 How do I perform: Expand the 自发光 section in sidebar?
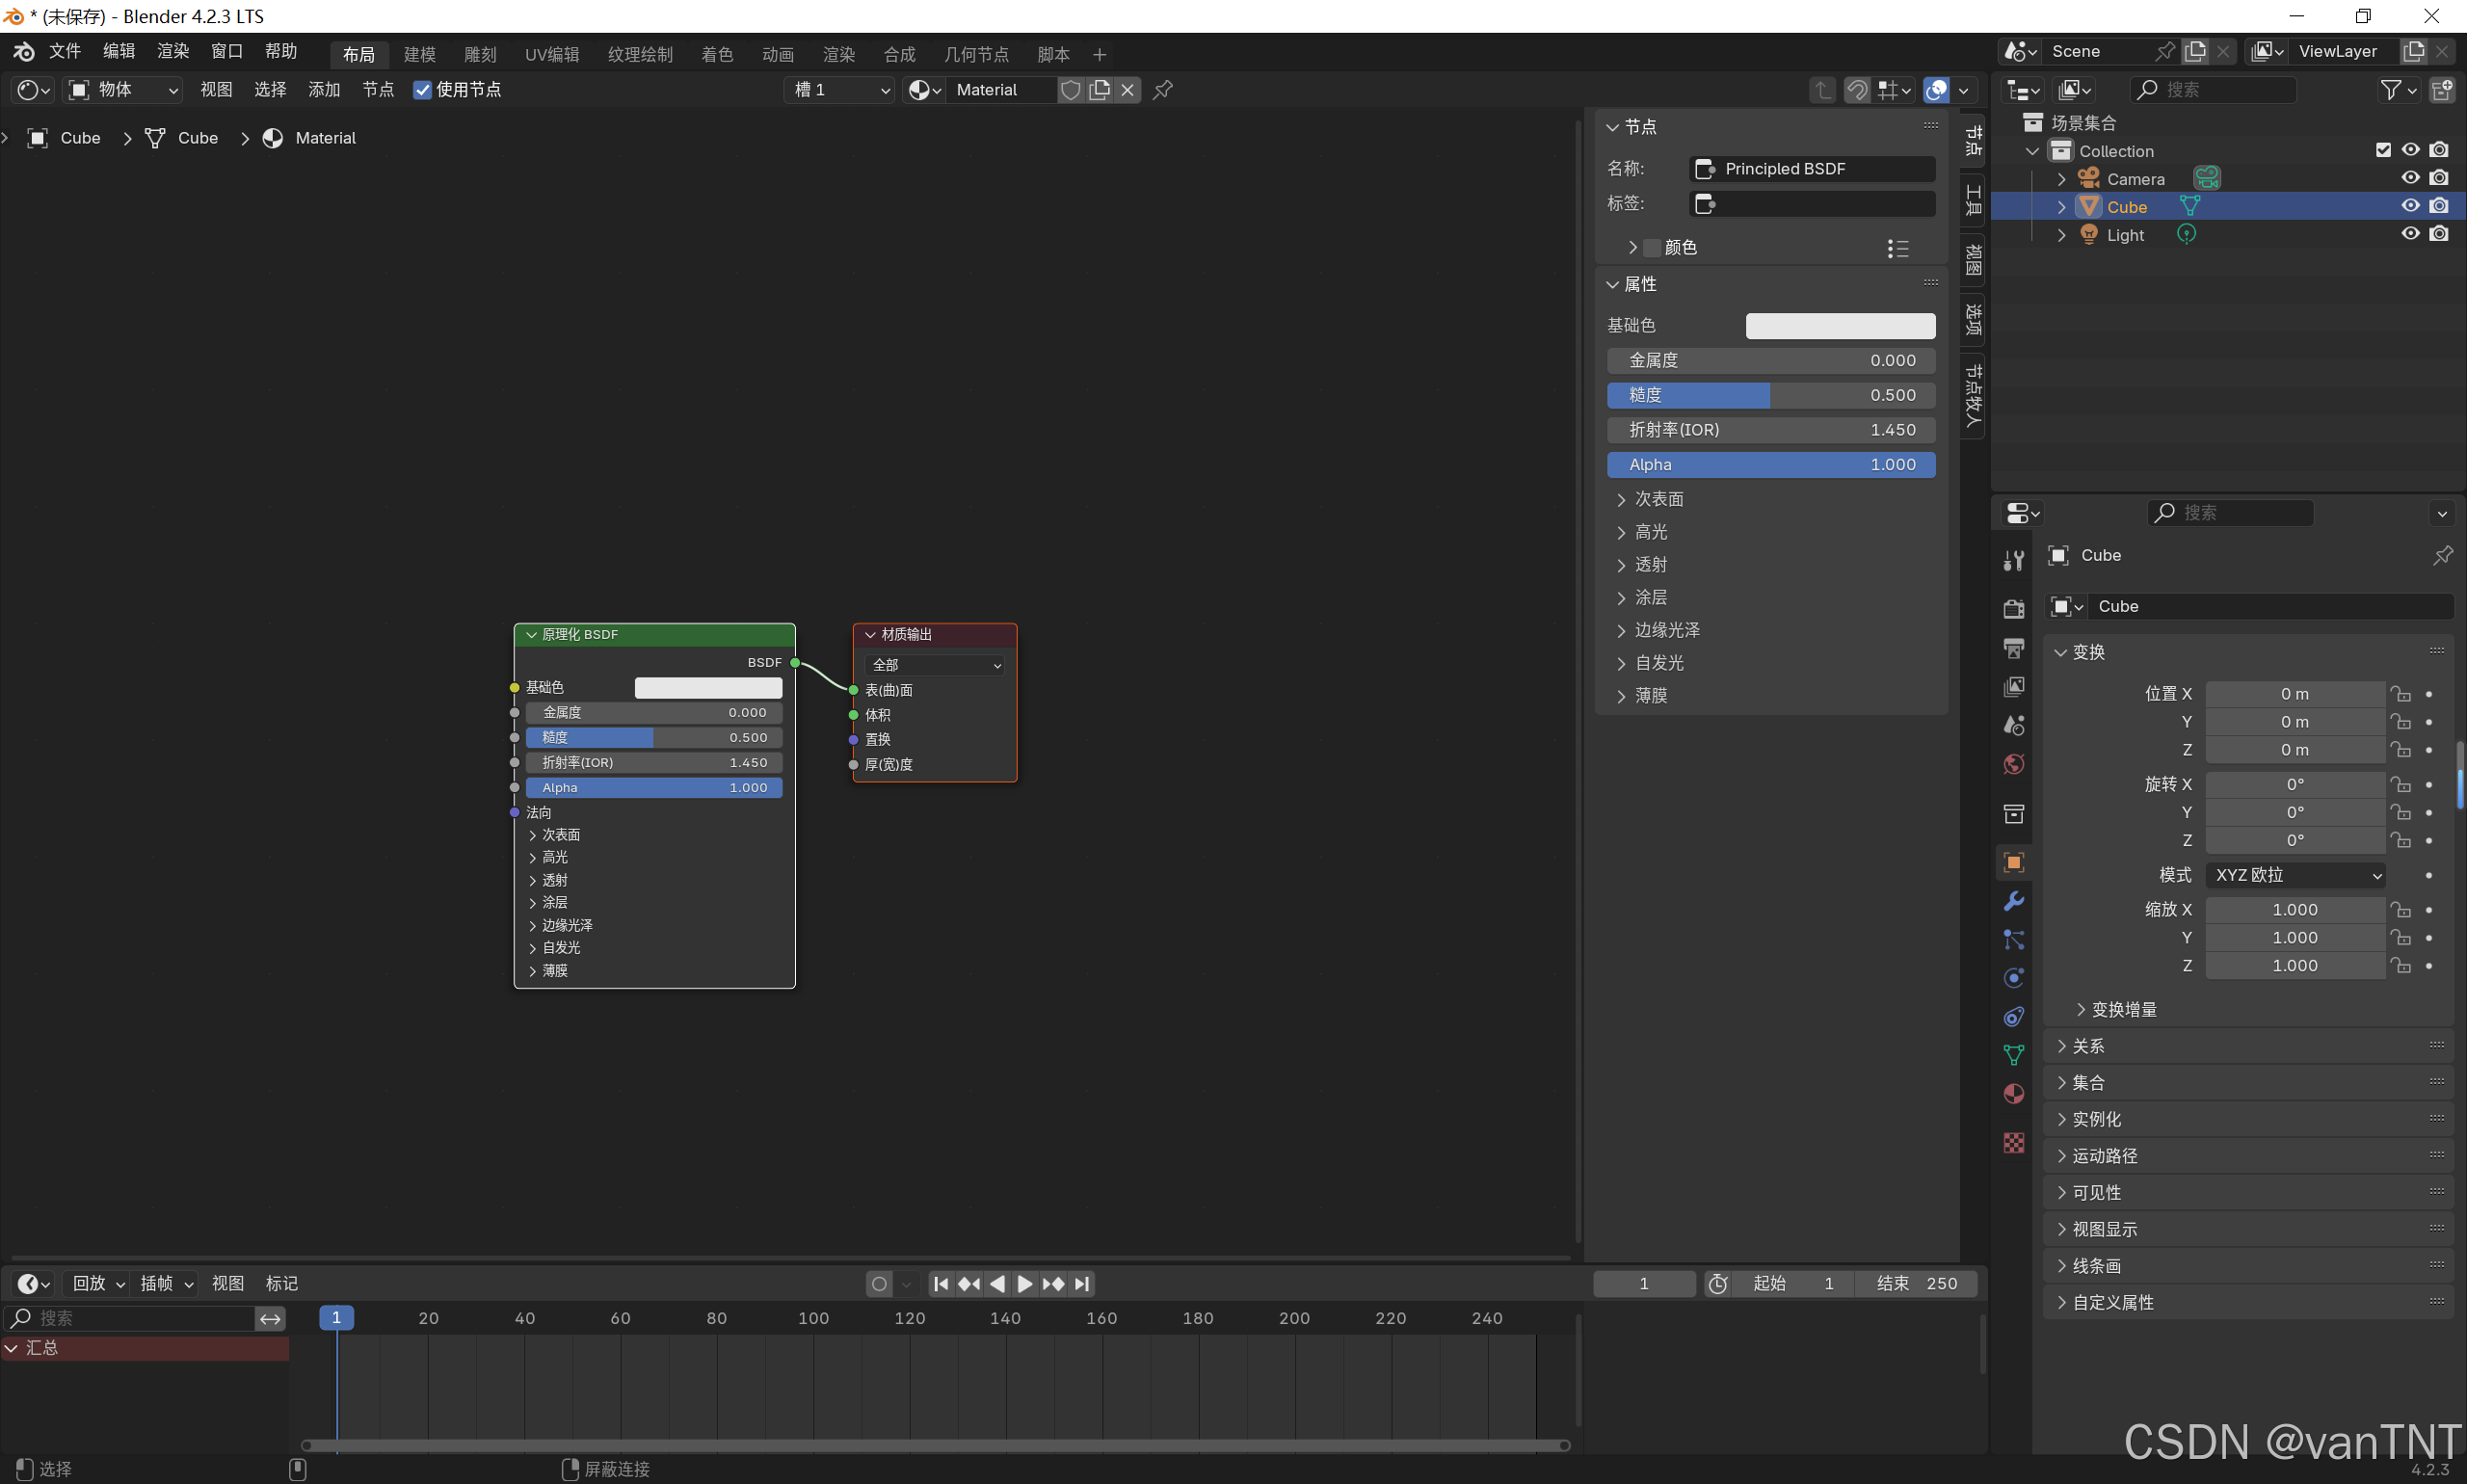[1659, 663]
